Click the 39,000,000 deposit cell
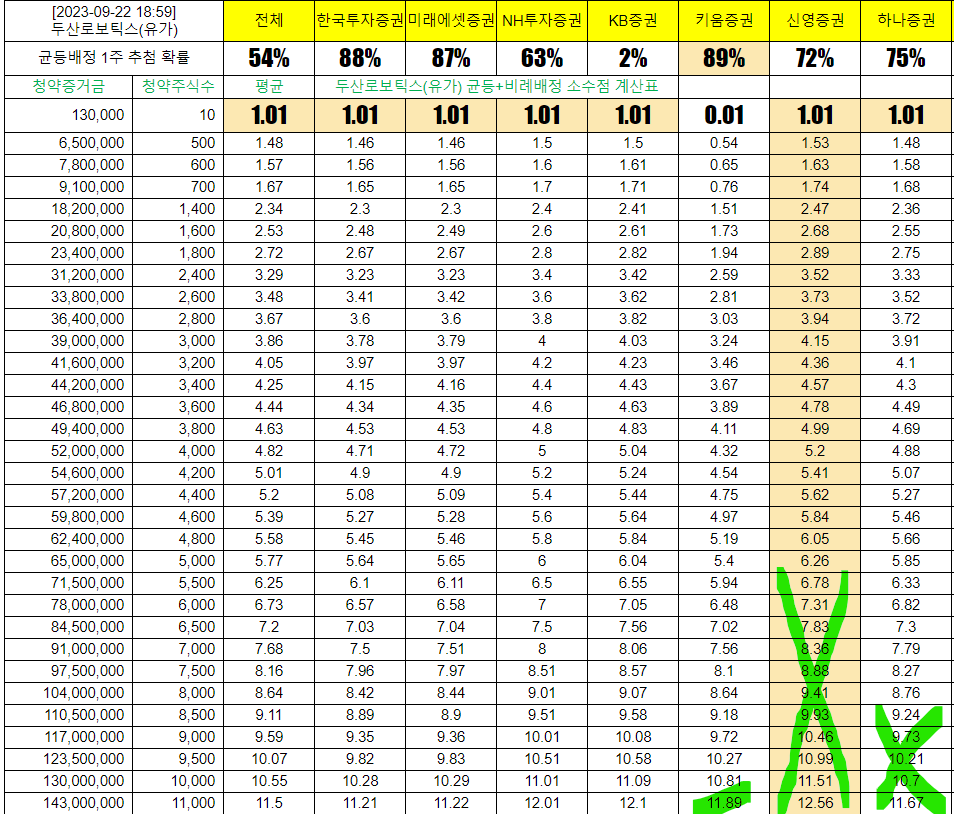Screen dimensions: 954x821 pyautogui.click(x=68, y=341)
